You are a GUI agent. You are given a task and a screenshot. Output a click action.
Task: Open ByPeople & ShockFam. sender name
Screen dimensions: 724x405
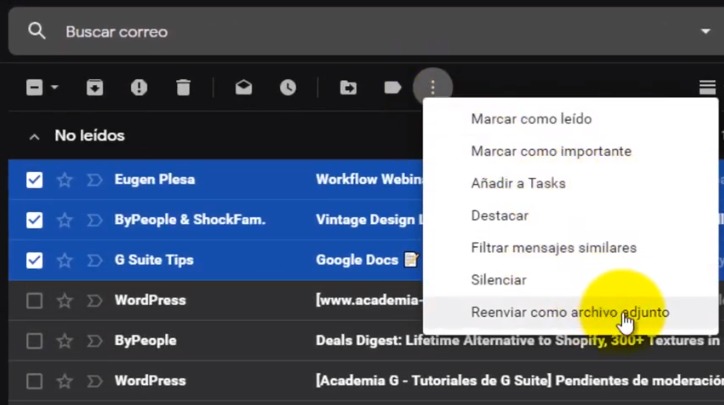190,220
